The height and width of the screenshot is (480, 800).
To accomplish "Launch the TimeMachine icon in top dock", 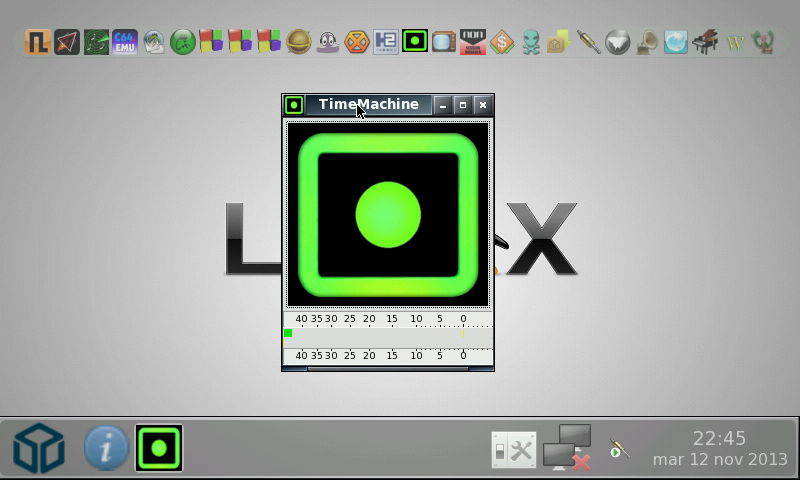I will point(415,42).
